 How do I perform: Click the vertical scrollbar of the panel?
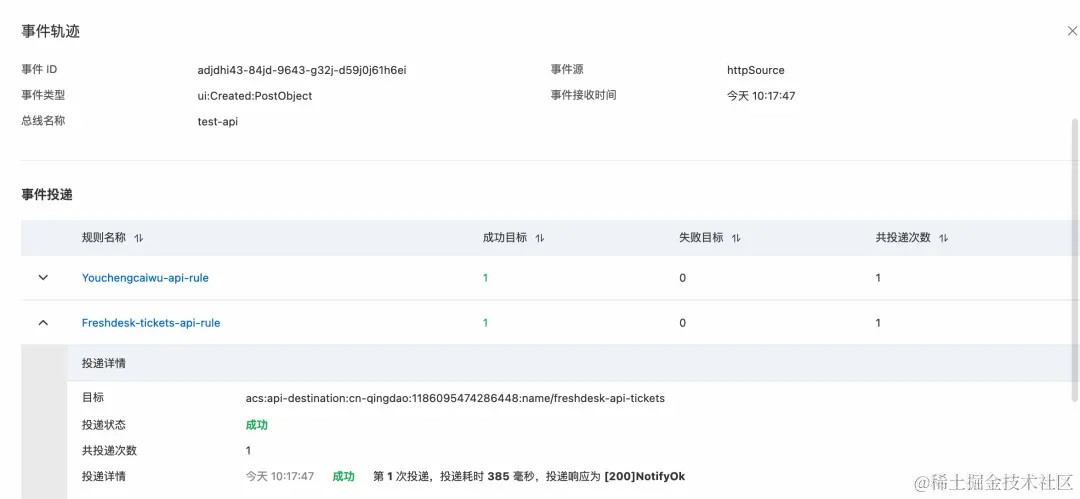click(1075, 258)
